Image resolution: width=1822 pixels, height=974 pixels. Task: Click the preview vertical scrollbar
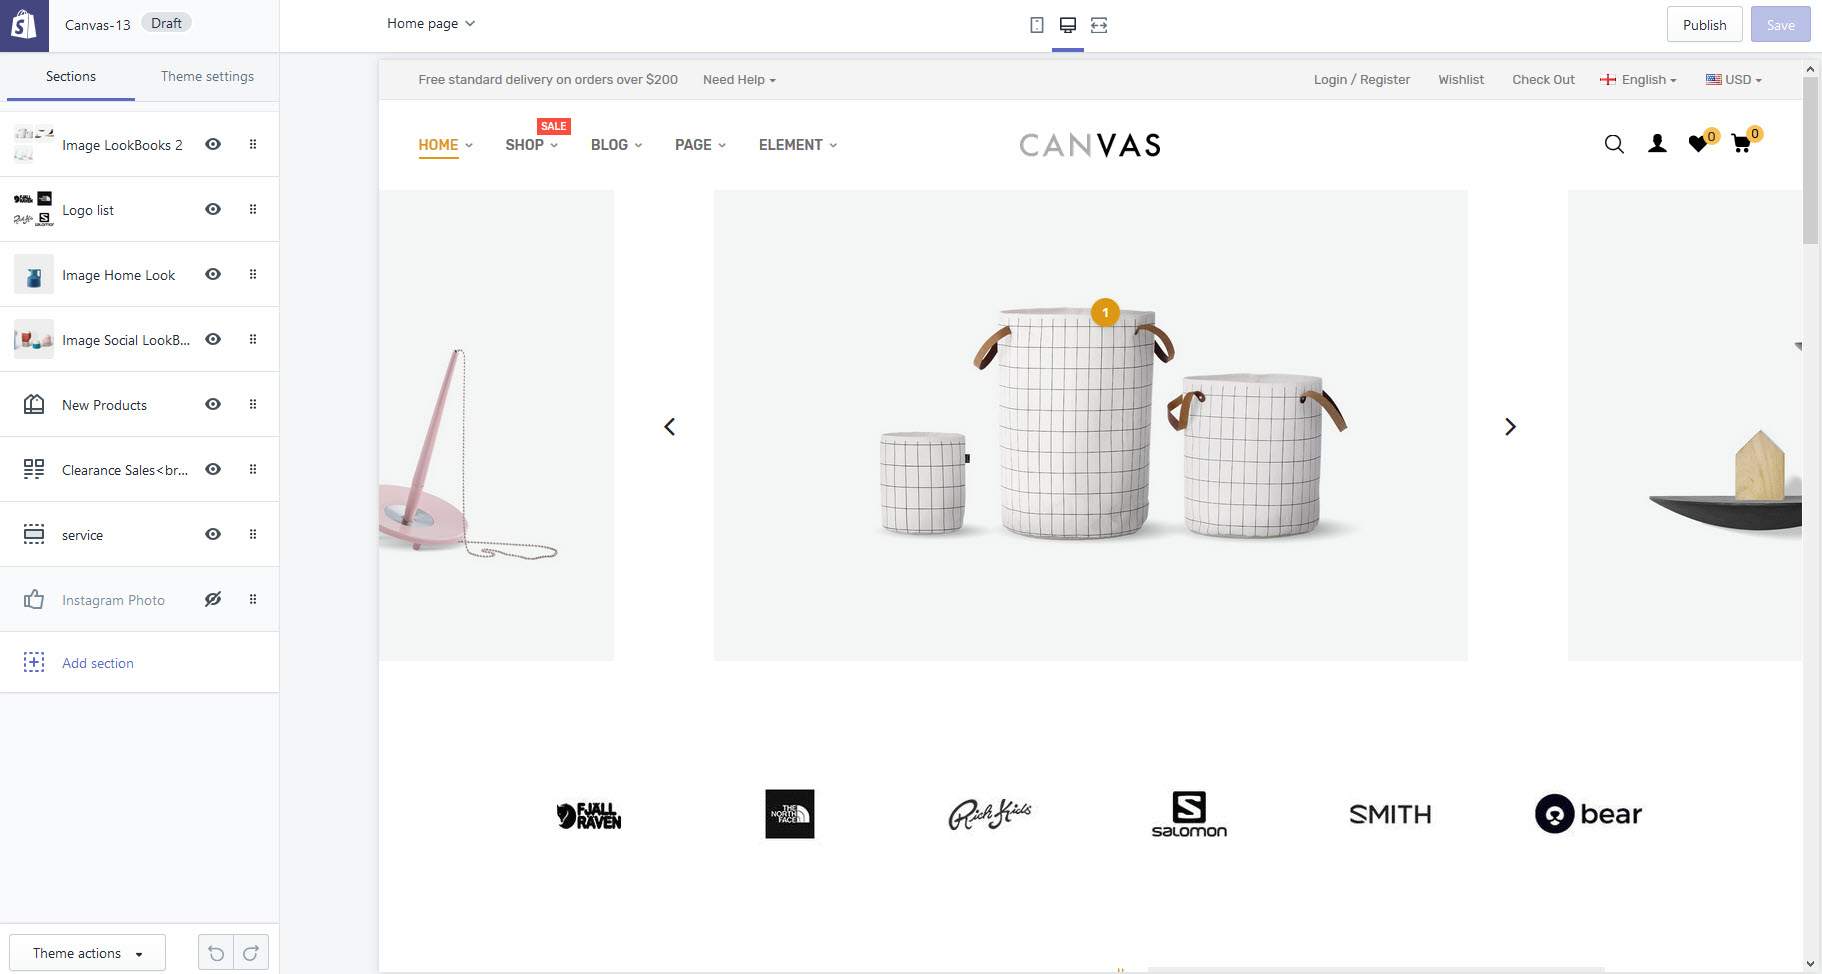(x=1810, y=160)
